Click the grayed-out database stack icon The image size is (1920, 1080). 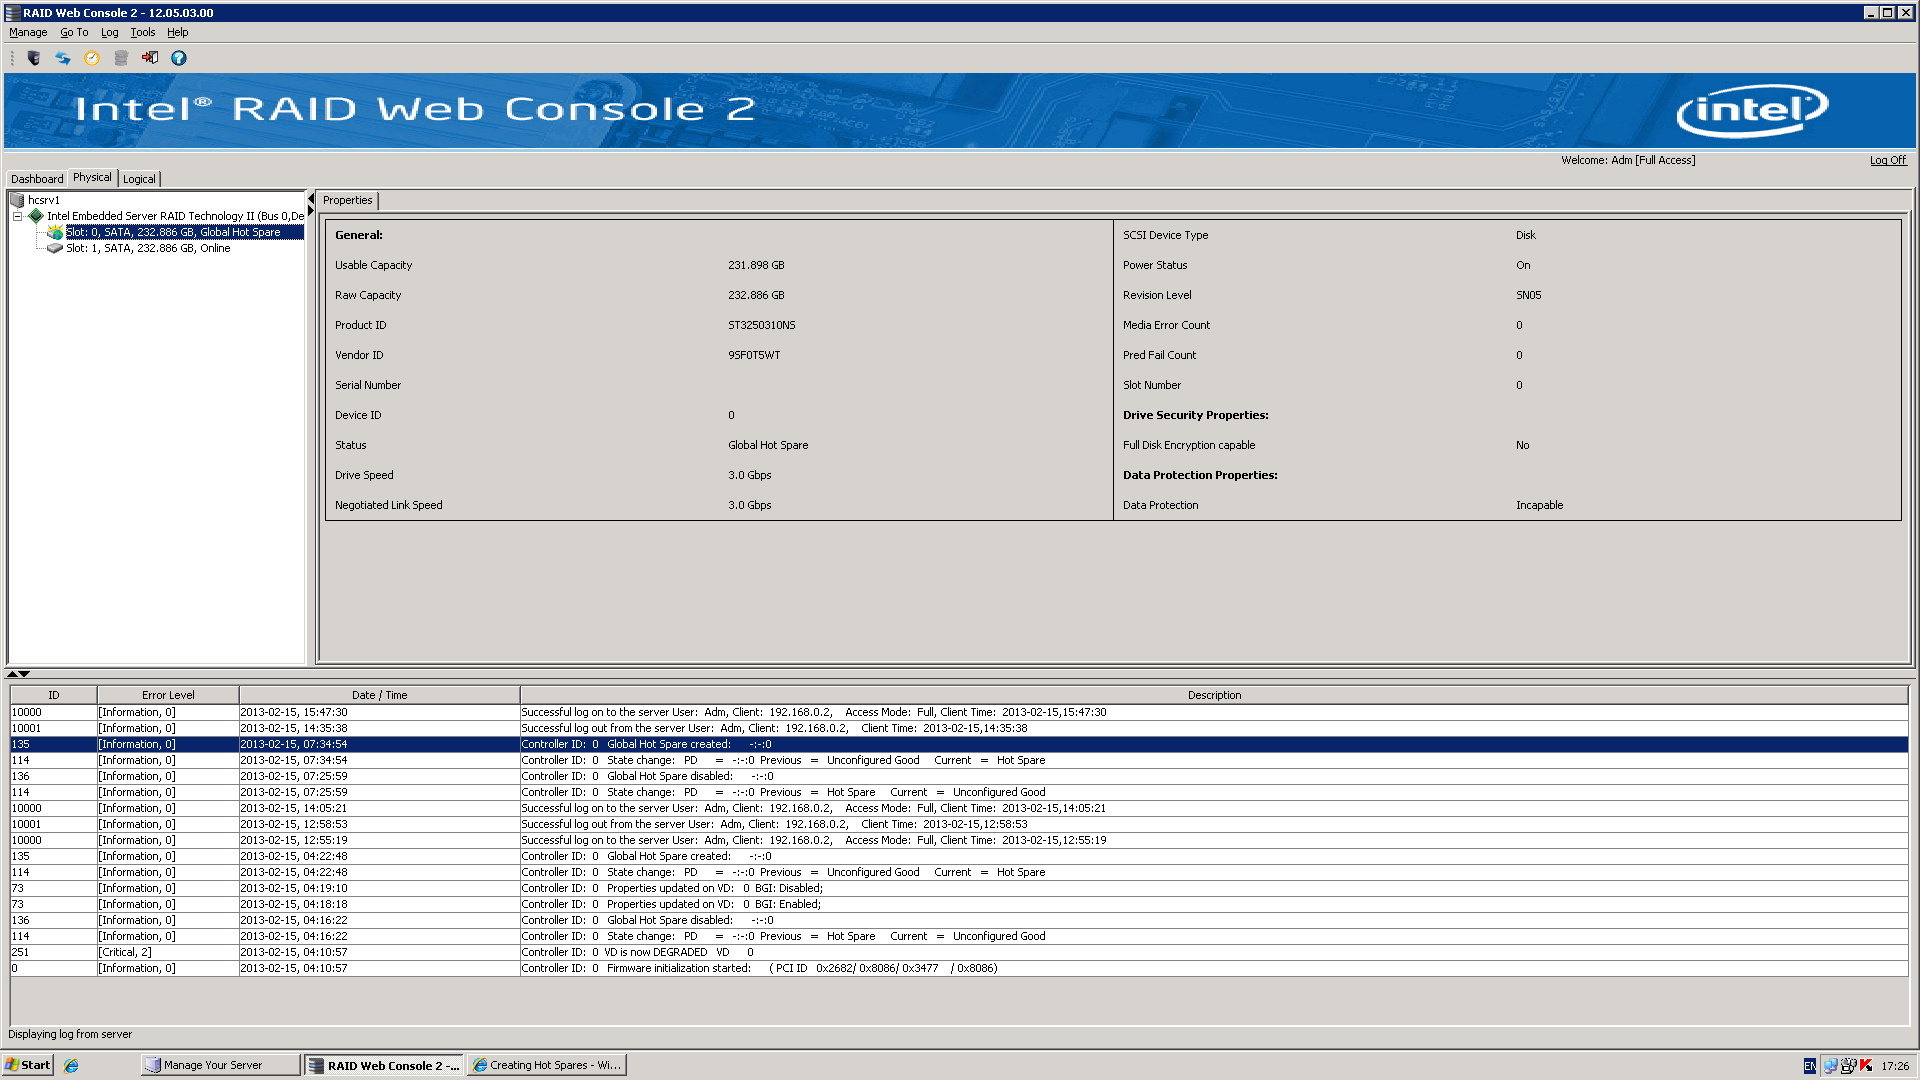pyautogui.click(x=121, y=58)
